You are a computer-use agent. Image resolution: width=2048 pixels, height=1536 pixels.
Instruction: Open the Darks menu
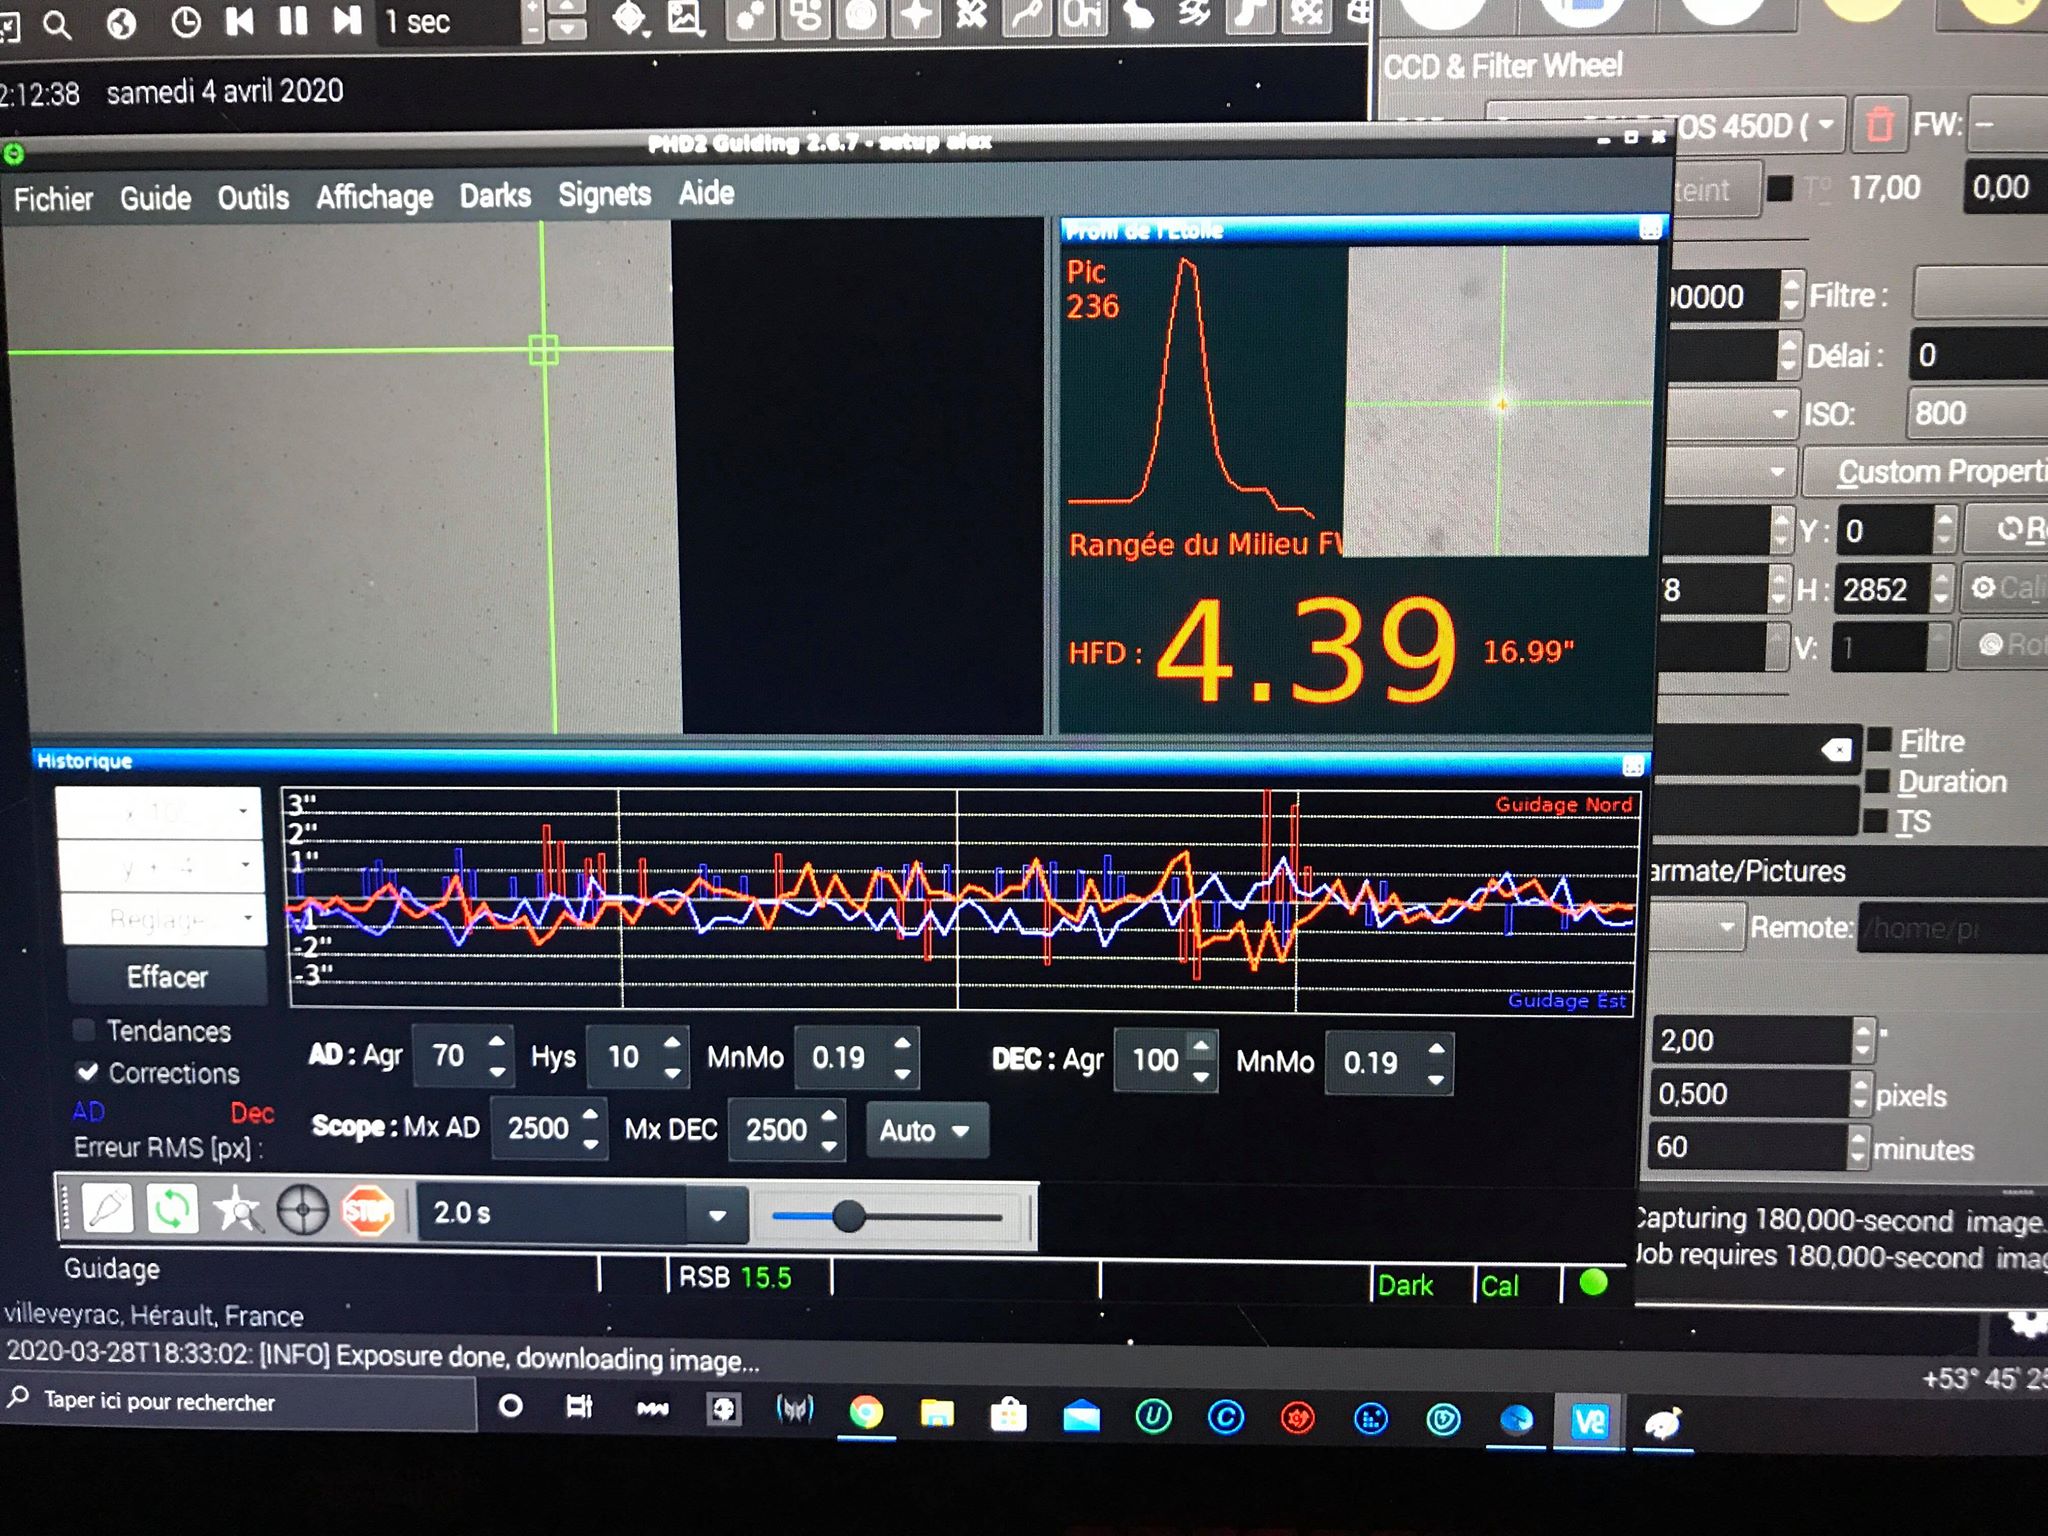[495, 195]
